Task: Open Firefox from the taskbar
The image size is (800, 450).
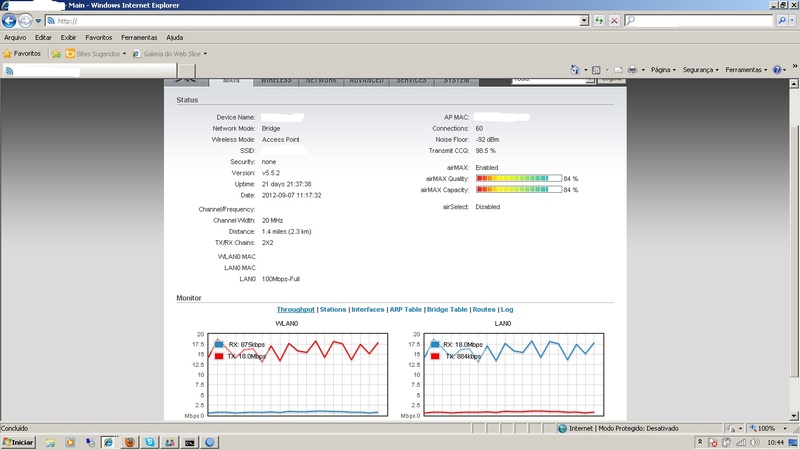Action: 128,442
